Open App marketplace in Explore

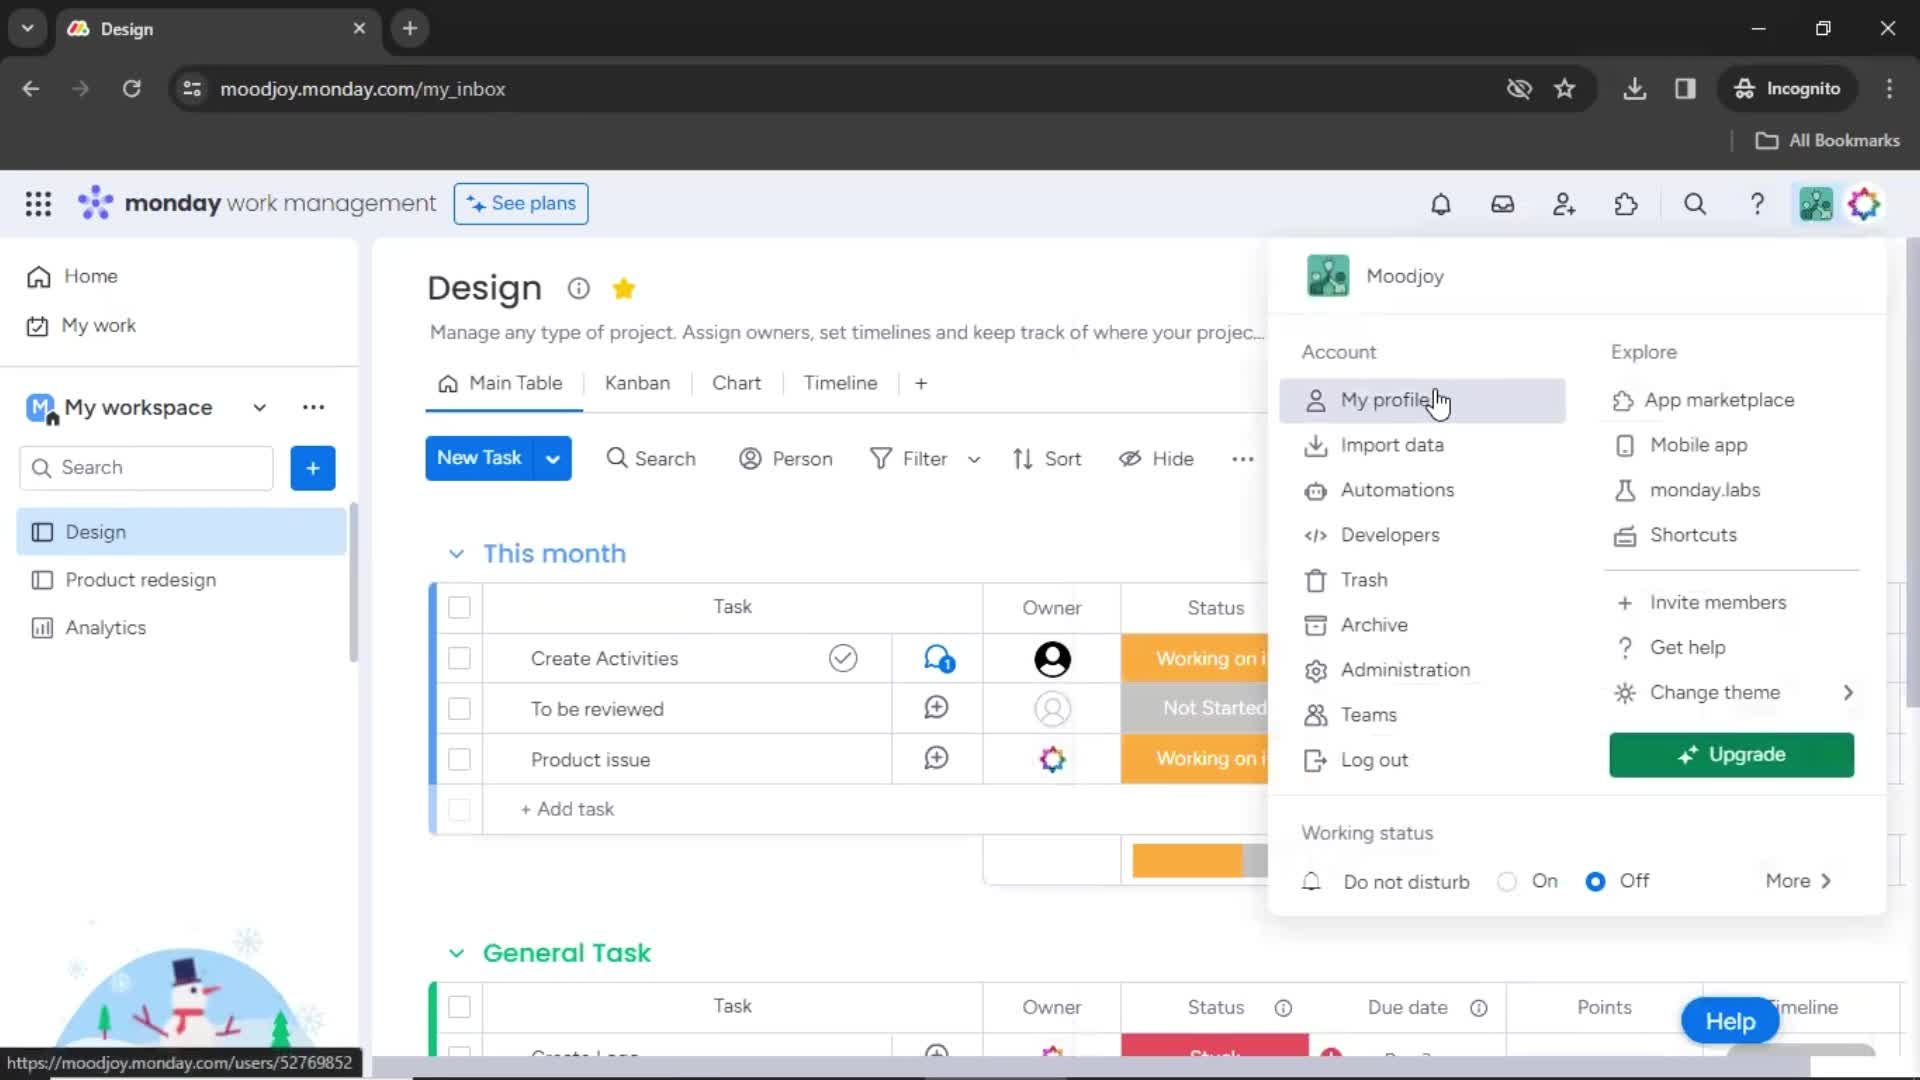click(1720, 400)
